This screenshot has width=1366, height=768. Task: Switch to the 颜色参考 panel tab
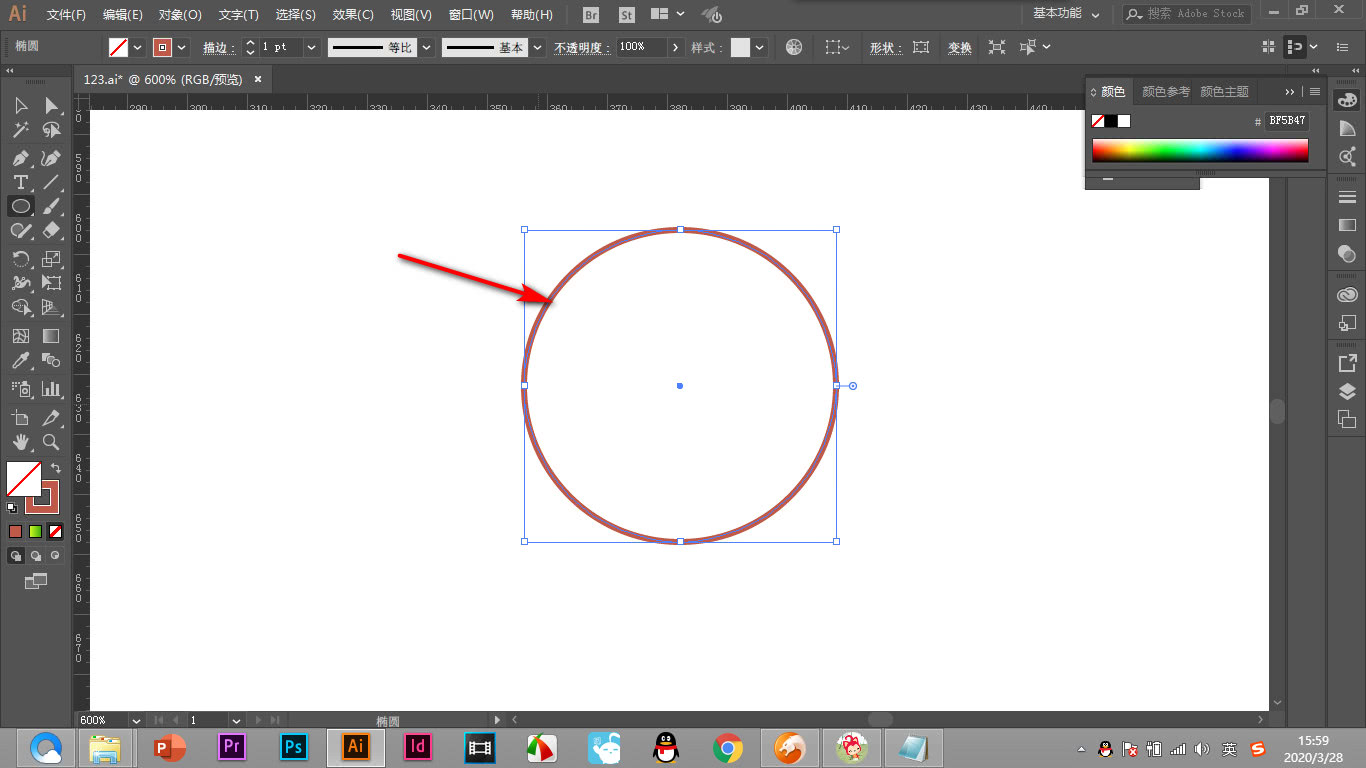pyautogui.click(x=1166, y=92)
